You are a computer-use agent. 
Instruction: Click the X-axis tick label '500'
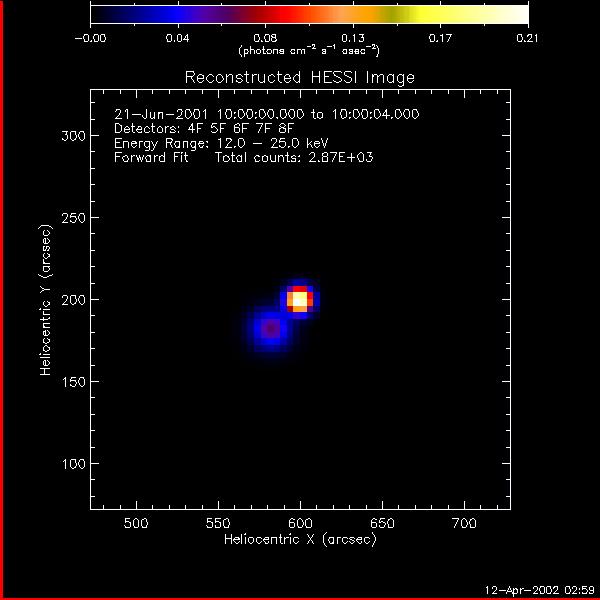click(x=136, y=523)
